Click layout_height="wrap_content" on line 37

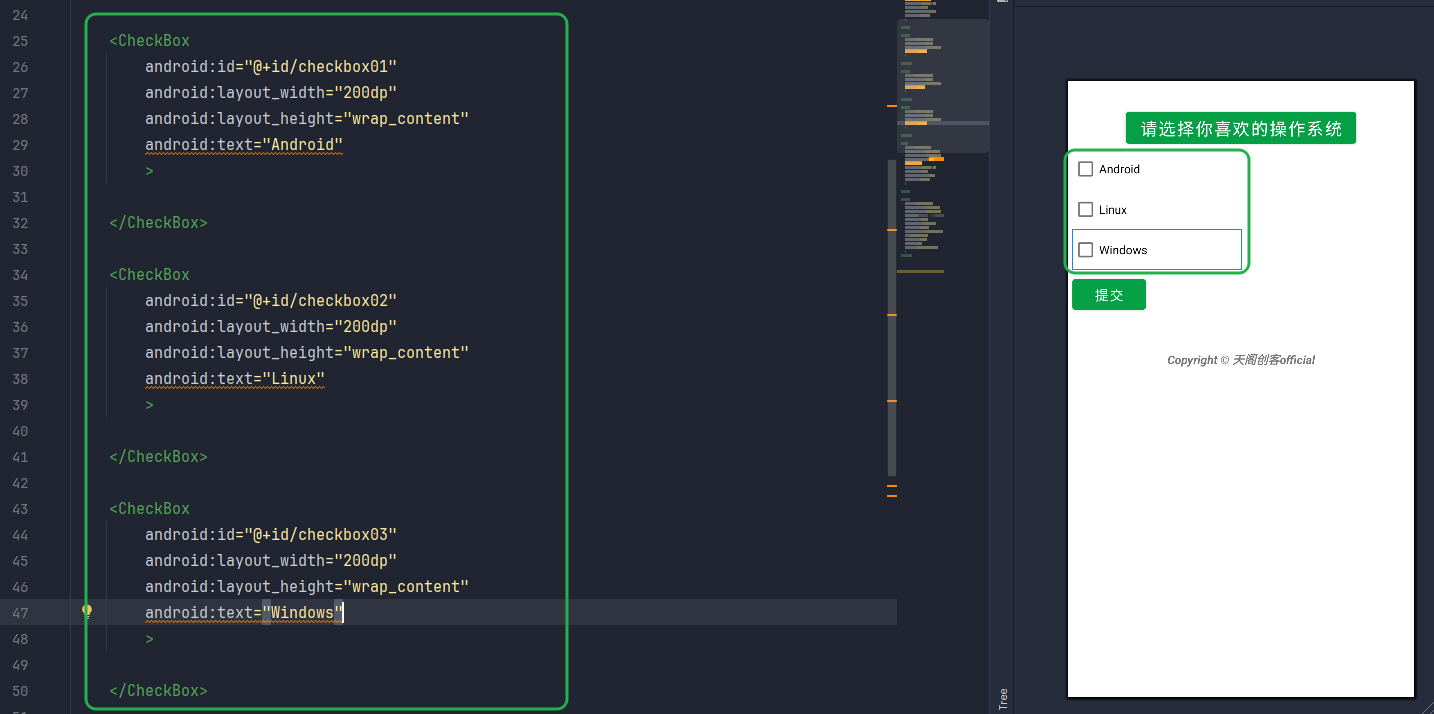(x=307, y=353)
